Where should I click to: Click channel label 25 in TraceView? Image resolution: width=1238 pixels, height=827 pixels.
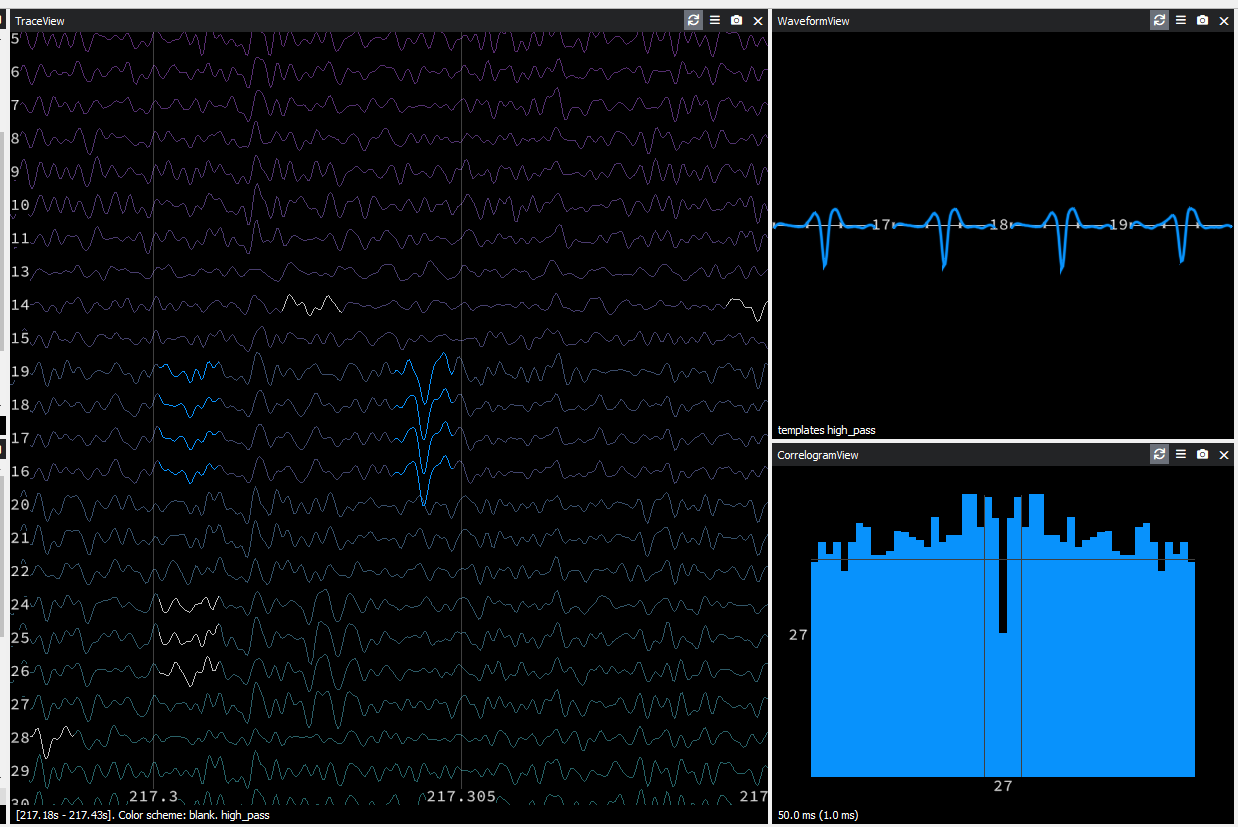pos(20,637)
